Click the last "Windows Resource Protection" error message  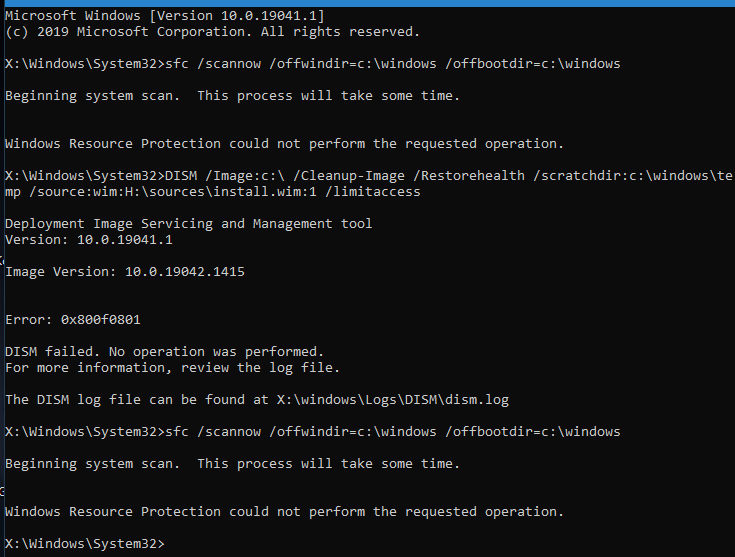pyautogui.click(x=284, y=512)
